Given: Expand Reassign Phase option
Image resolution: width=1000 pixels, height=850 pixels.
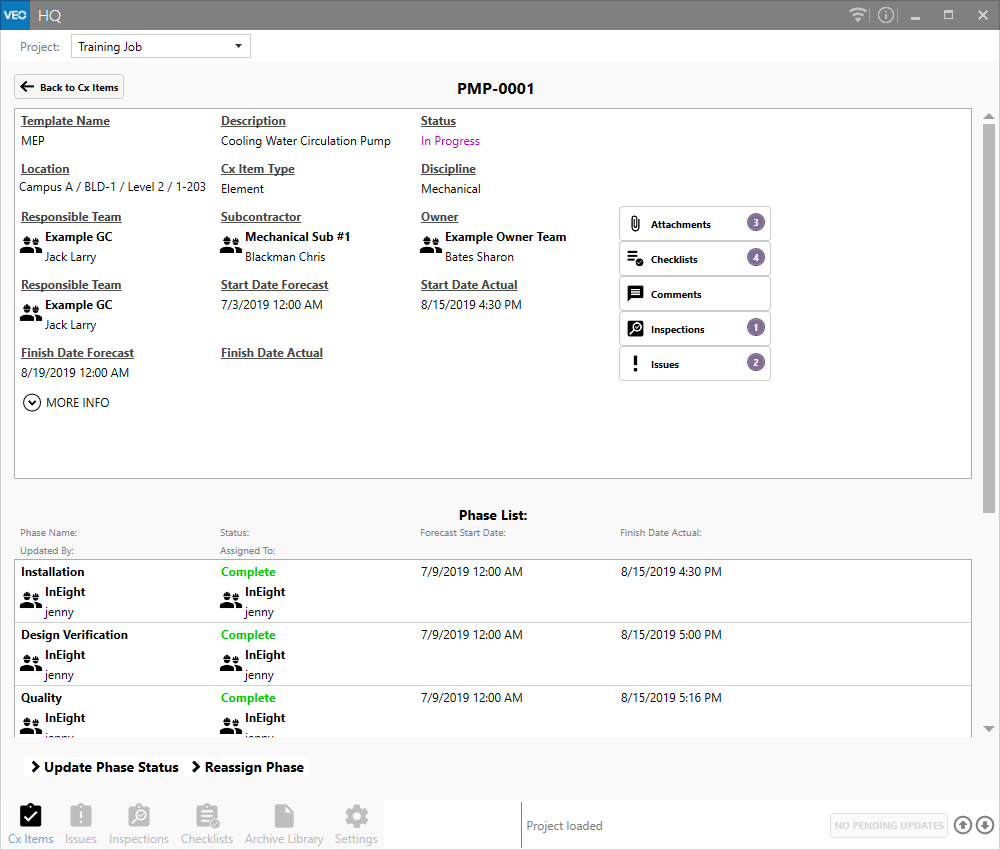Looking at the screenshot, I should click(x=247, y=767).
